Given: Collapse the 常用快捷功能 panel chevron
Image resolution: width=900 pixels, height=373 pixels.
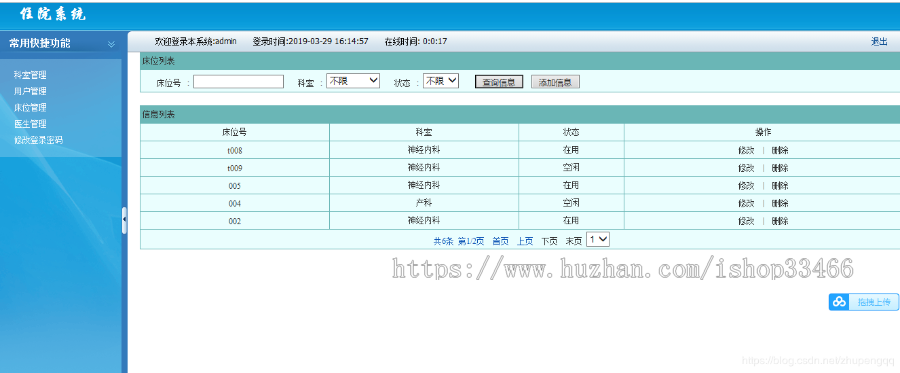Looking at the screenshot, I should (x=111, y=44).
